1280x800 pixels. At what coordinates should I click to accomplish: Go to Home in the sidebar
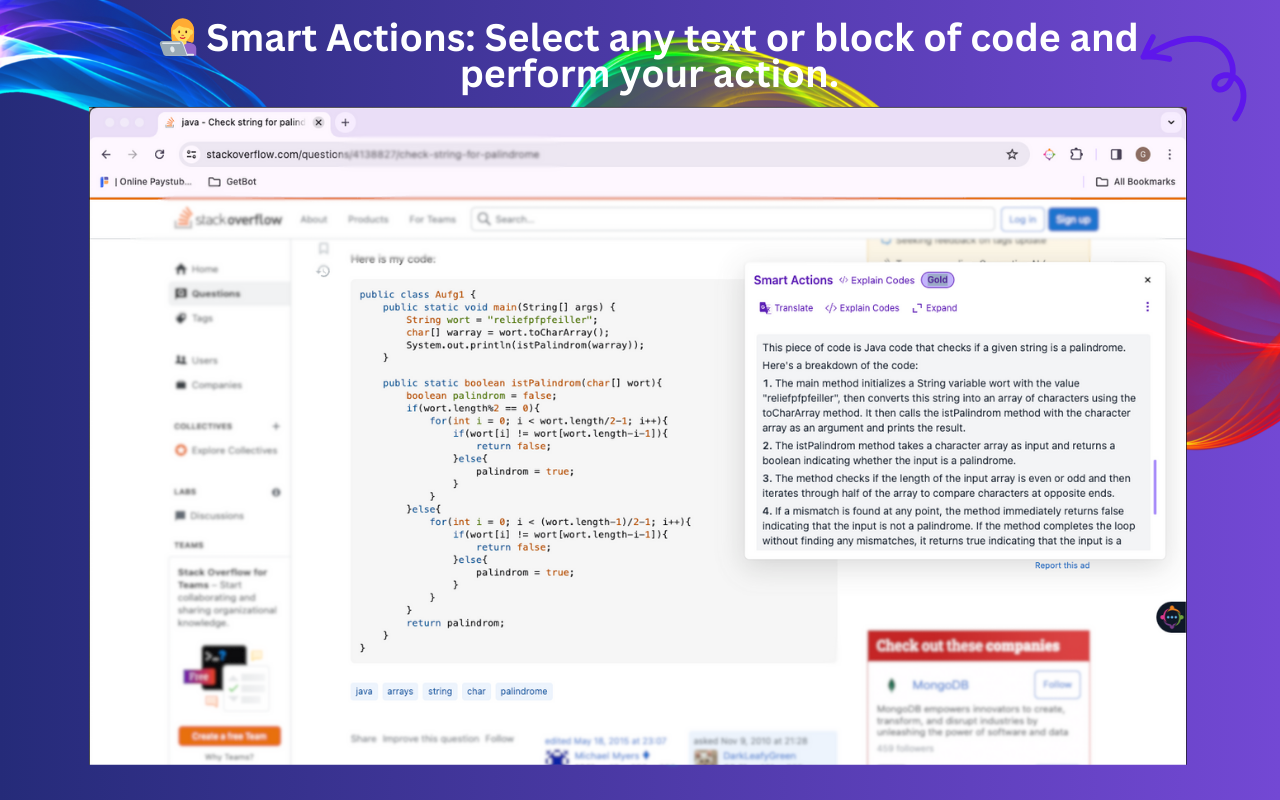[196, 269]
